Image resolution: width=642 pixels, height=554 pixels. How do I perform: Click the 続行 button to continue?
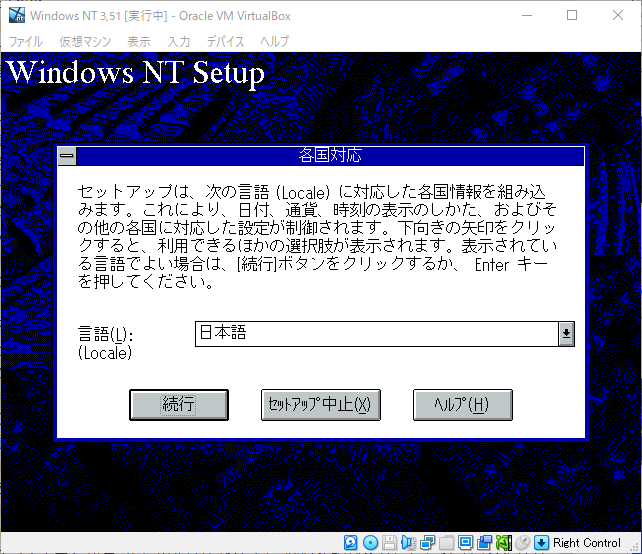coord(179,405)
